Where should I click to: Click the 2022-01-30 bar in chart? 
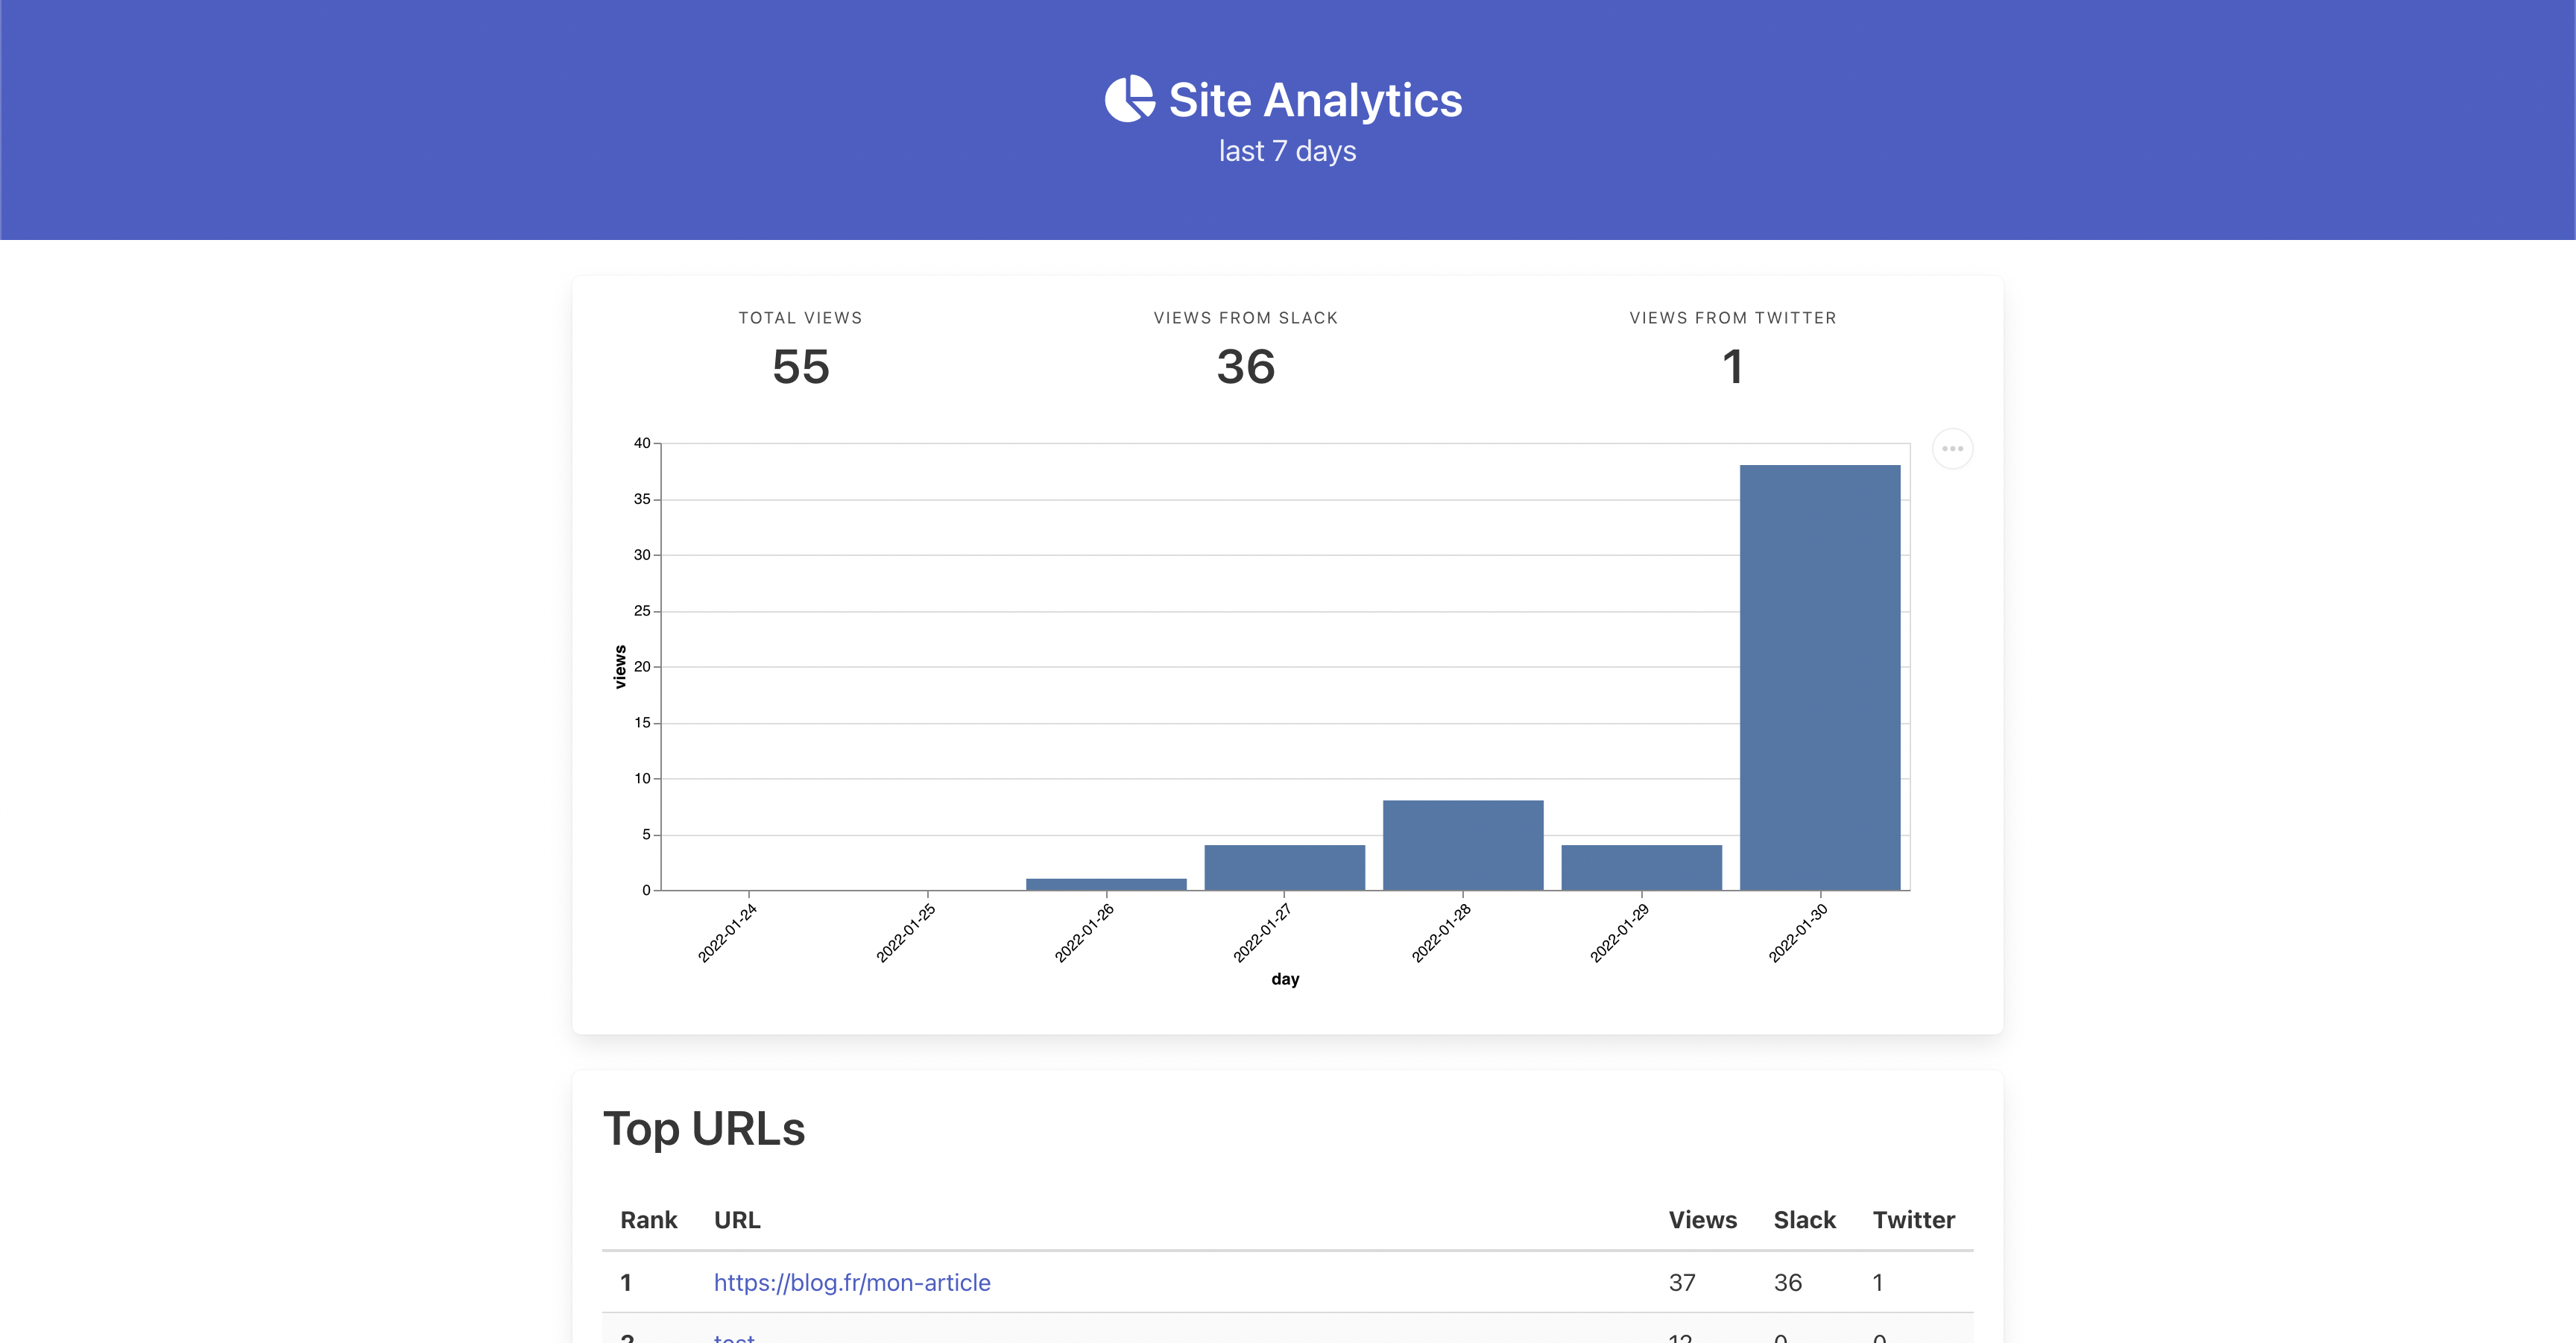(1820, 677)
